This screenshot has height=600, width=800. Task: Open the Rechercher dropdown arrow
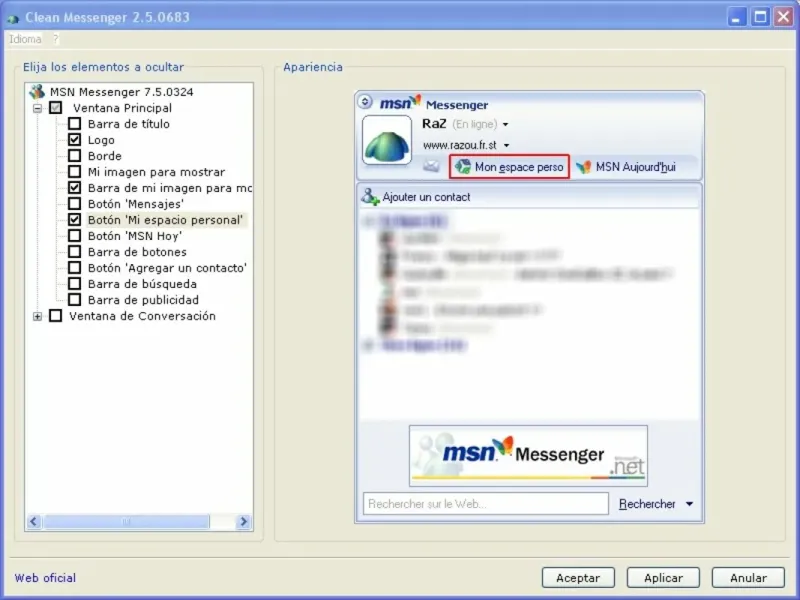click(689, 504)
